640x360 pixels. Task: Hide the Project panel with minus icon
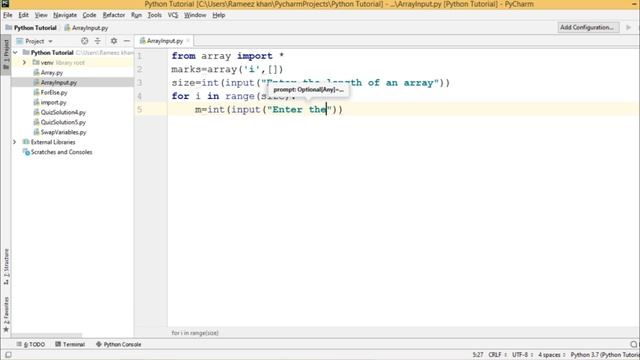tap(127, 41)
